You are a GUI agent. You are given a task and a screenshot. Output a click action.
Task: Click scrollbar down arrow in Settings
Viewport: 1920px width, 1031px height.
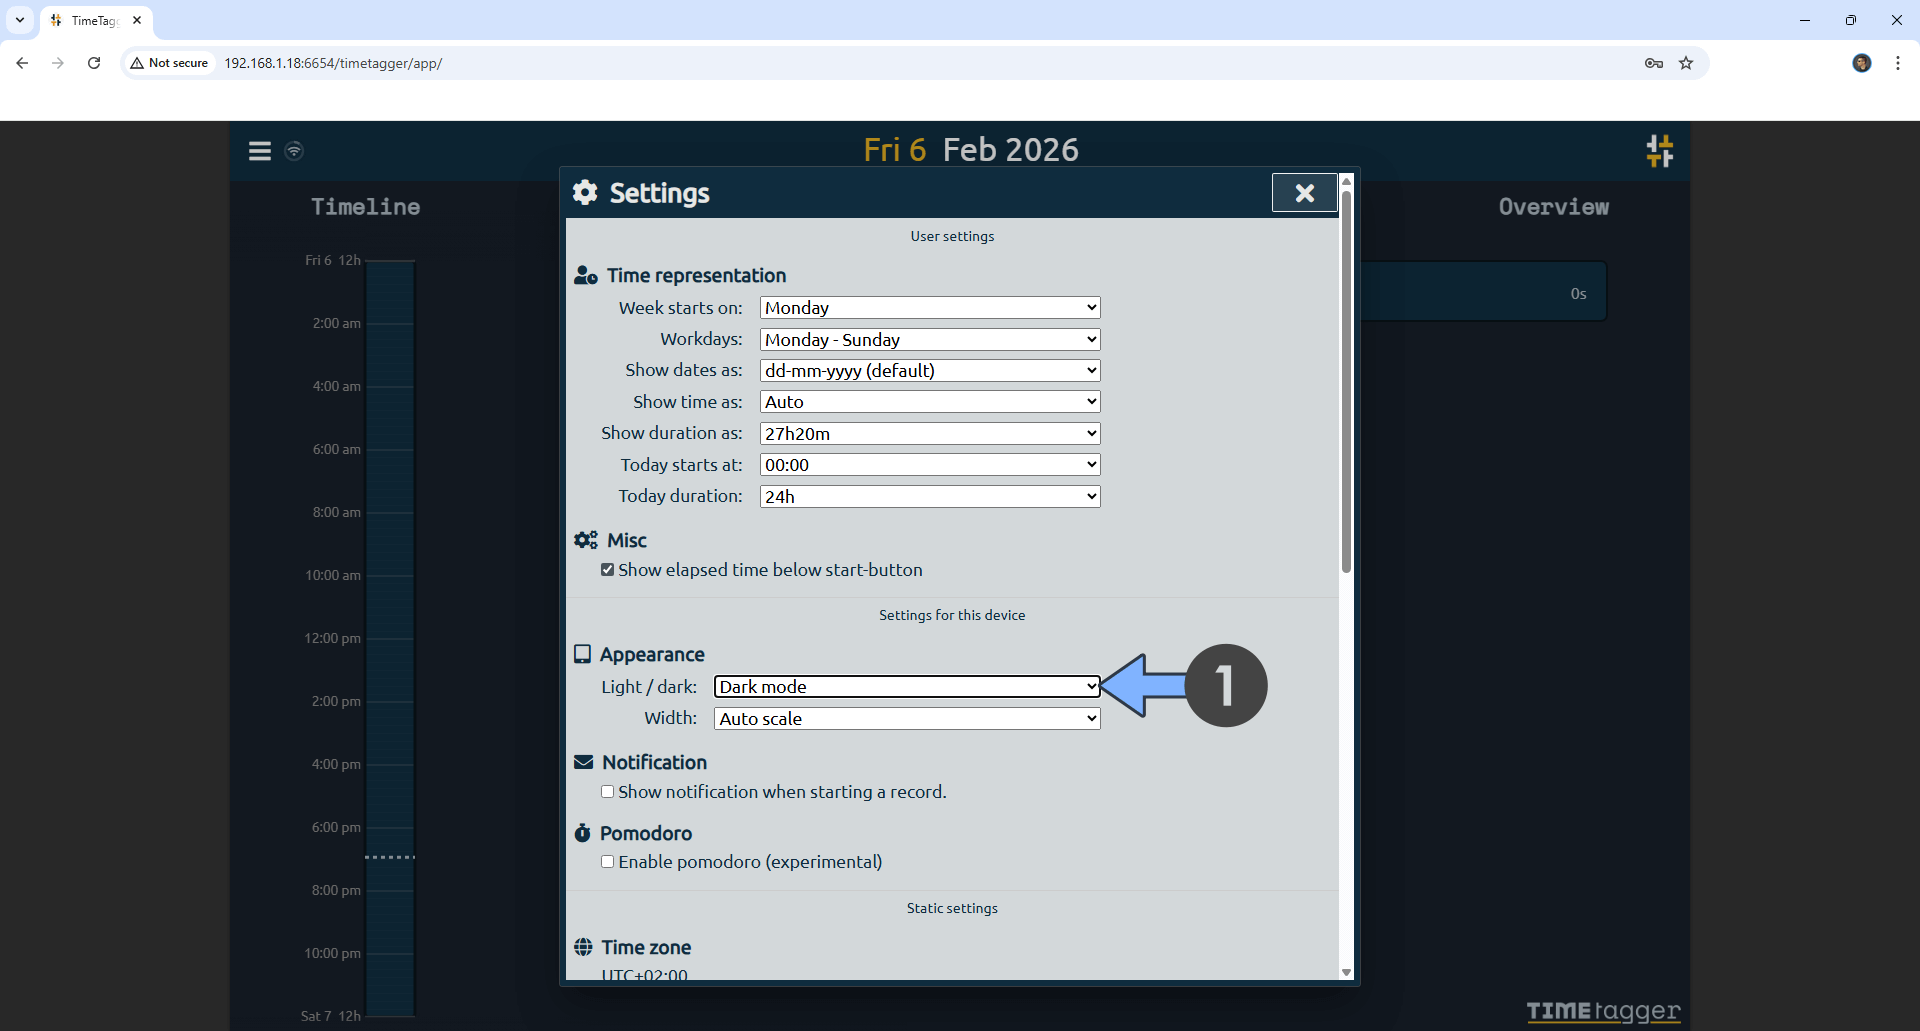pyautogui.click(x=1346, y=972)
